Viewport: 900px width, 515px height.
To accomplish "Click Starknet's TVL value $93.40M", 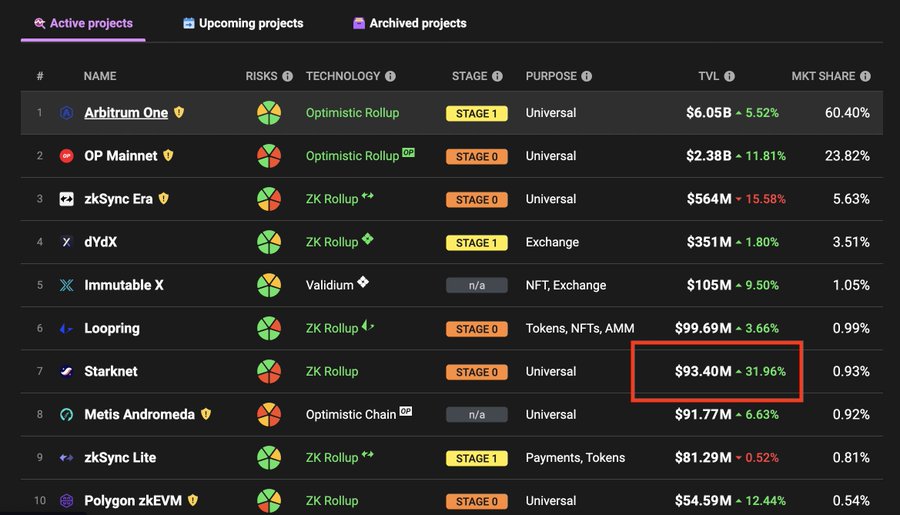I will (703, 371).
